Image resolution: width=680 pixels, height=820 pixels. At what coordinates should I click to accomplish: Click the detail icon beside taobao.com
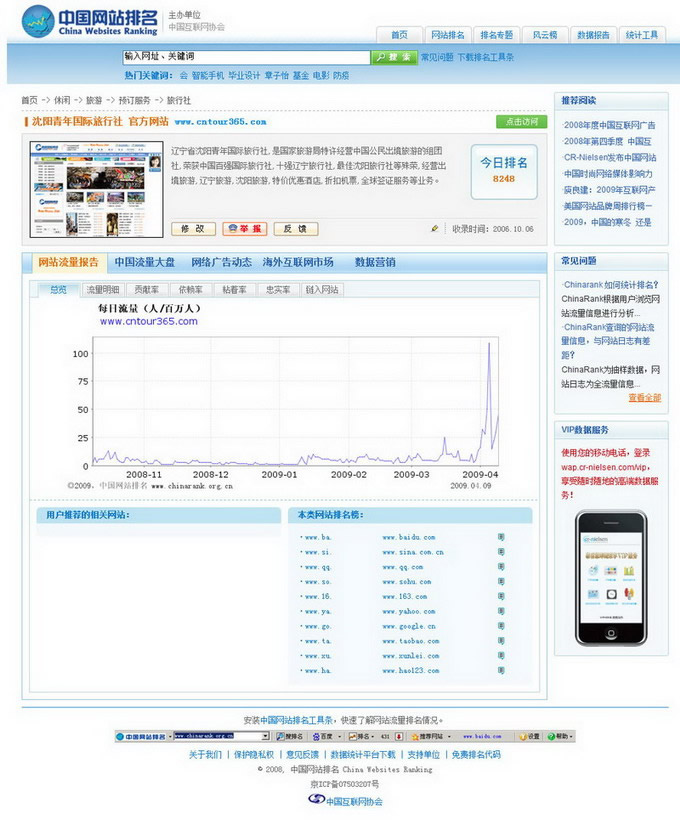click(x=501, y=641)
